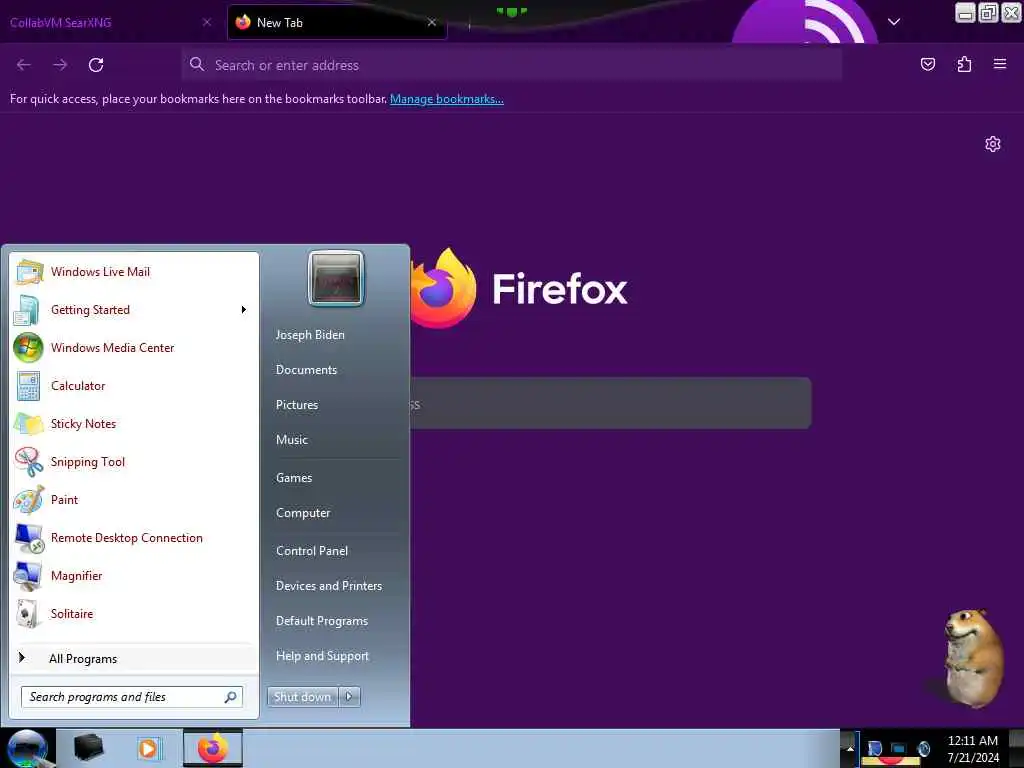1024x768 pixels.
Task: Open Sticky Notes
Action: pyautogui.click(x=134, y=423)
